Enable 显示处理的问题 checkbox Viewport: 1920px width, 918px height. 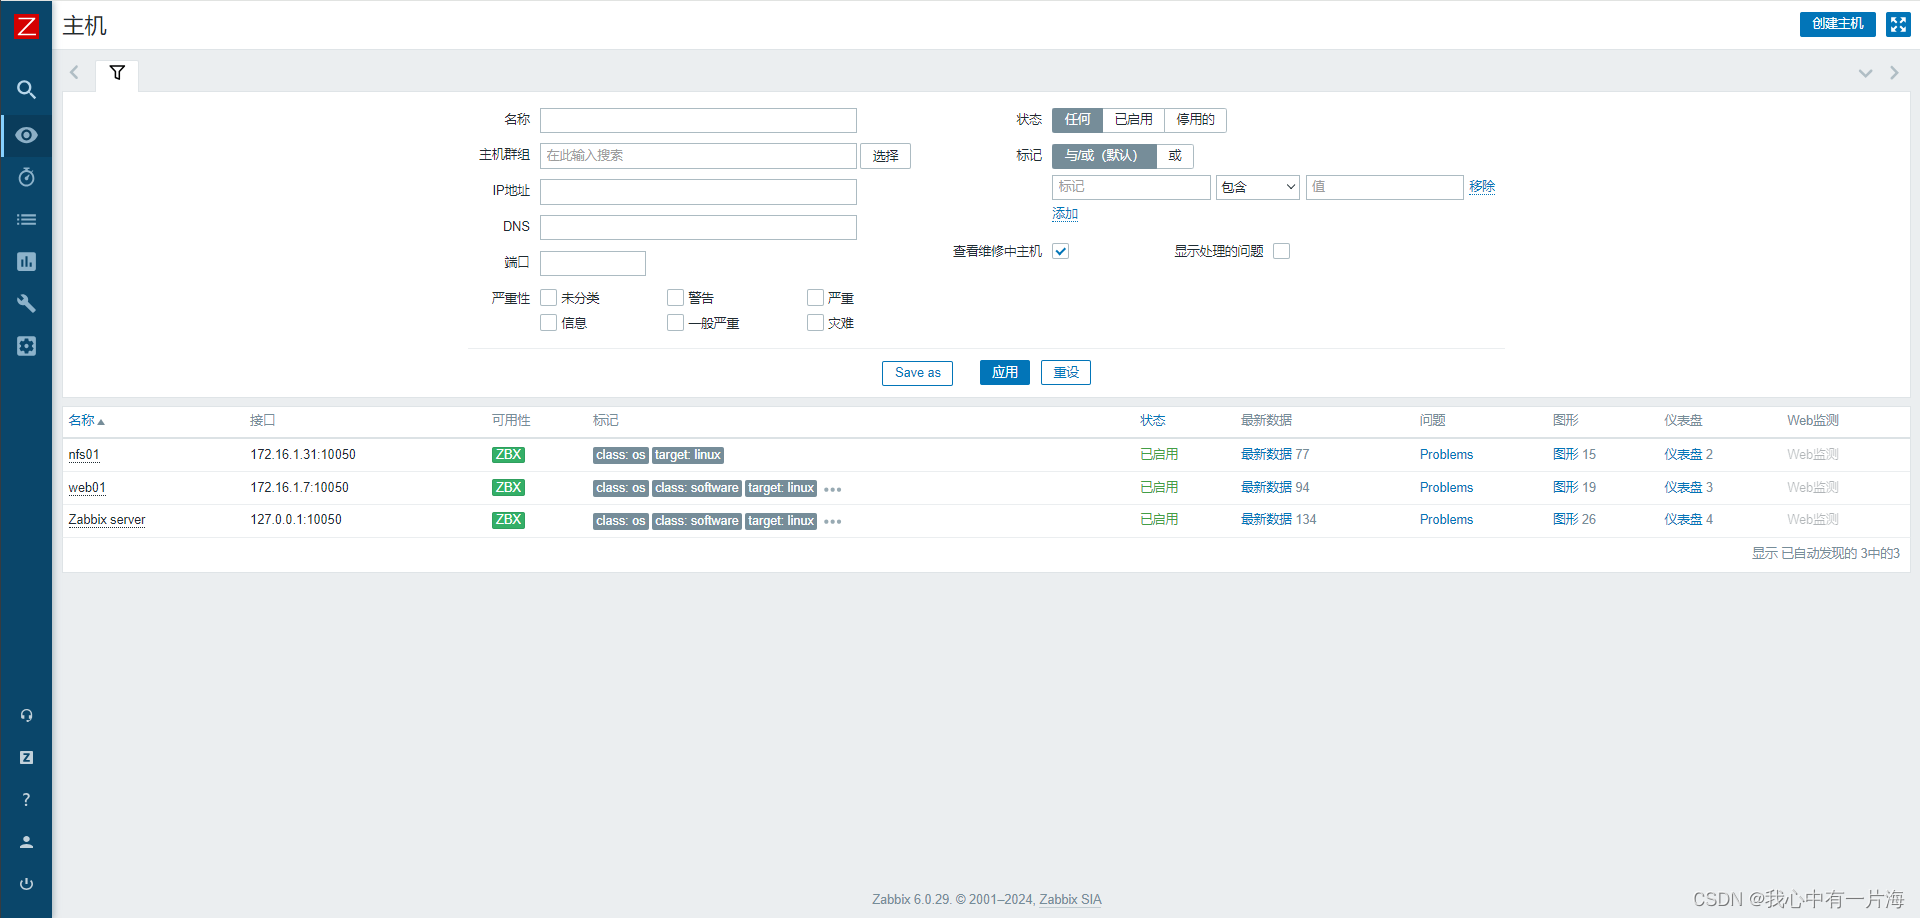1282,251
